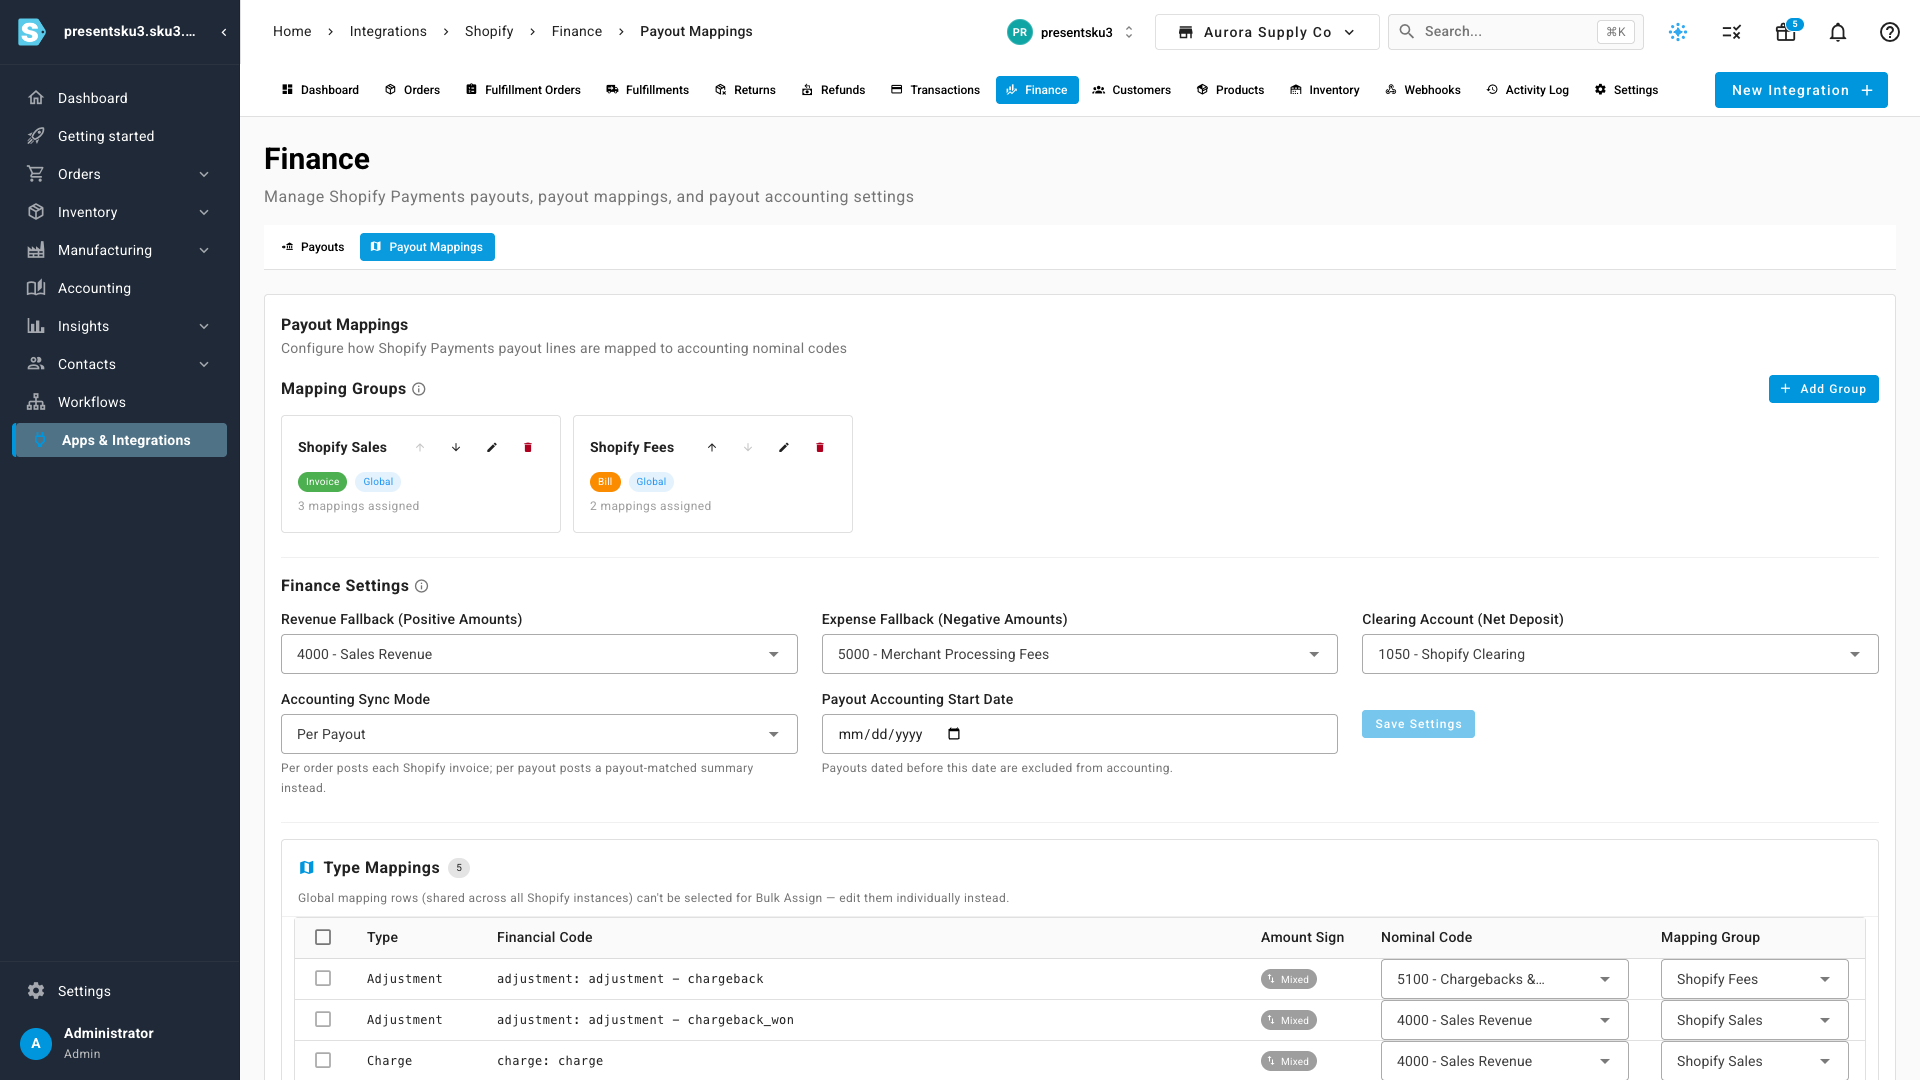The width and height of the screenshot is (1920, 1080).
Task: Click the calendar icon in date field
Action: tap(954, 734)
